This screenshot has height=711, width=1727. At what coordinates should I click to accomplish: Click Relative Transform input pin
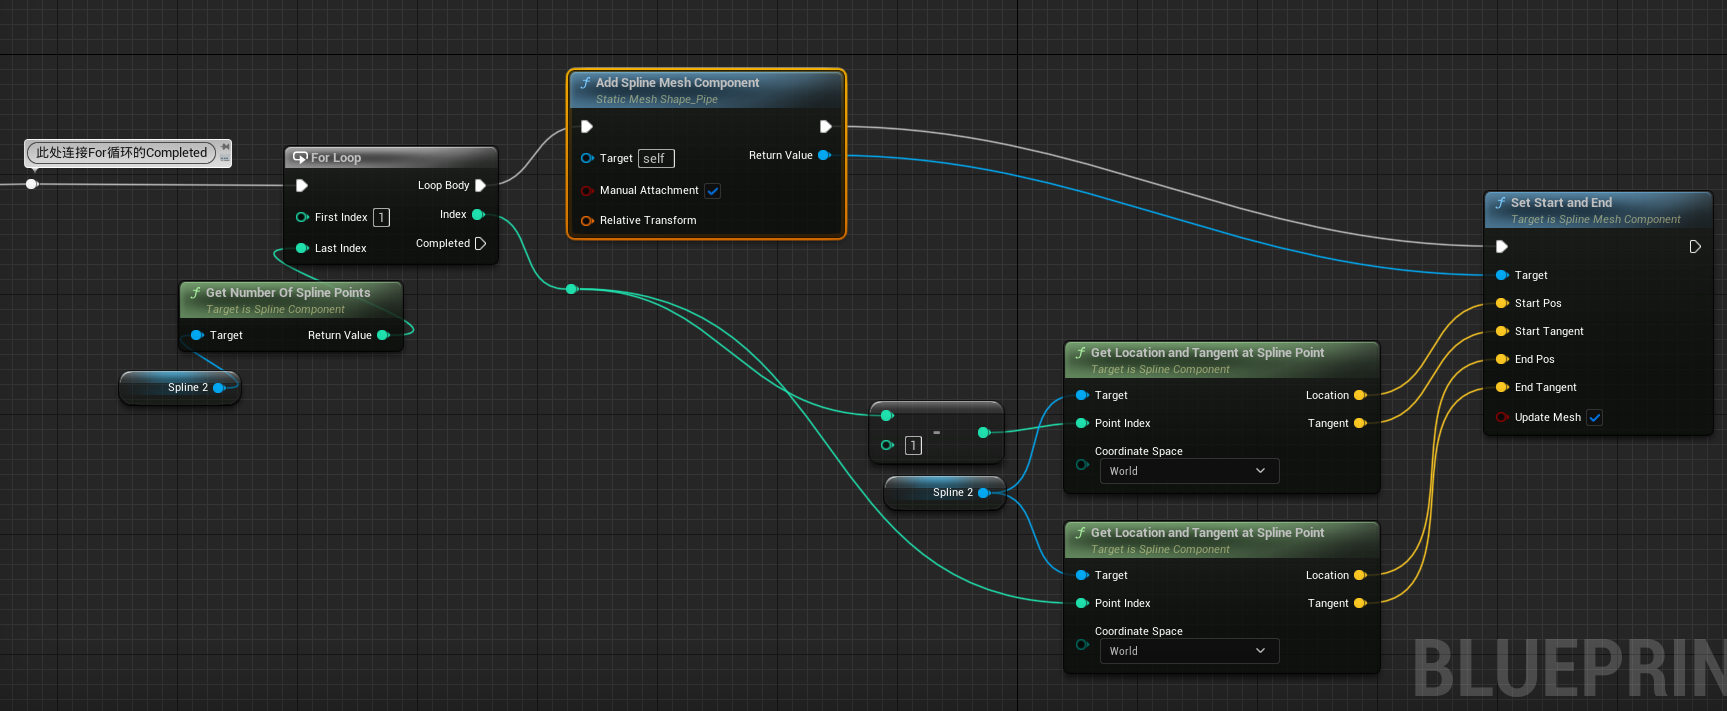pos(587,220)
